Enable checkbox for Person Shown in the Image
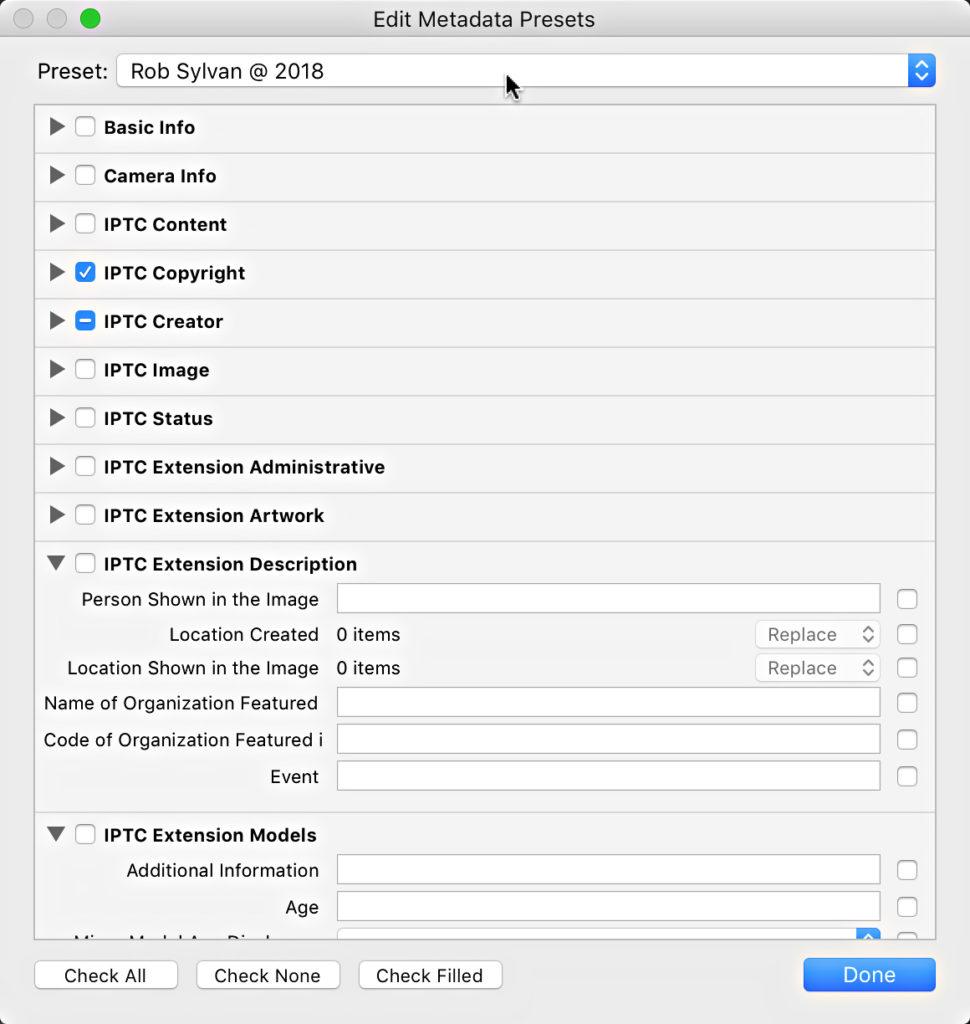Image resolution: width=970 pixels, height=1024 pixels. 907,600
